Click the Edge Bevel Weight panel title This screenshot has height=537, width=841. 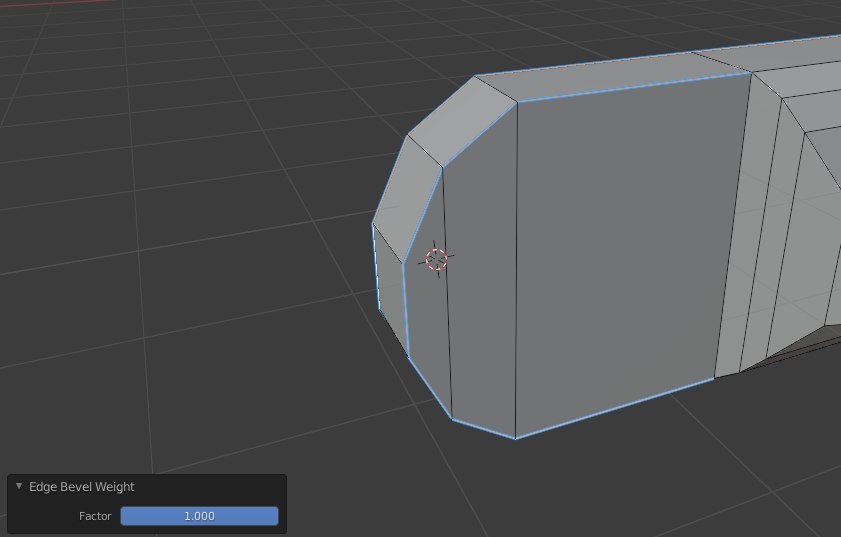82,487
